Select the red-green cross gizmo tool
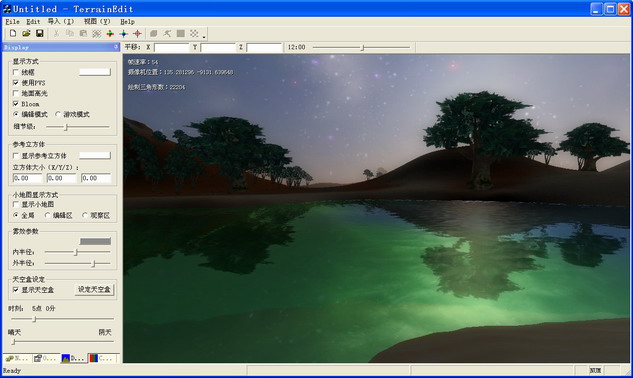Viewport: 633px width, 378px height. [110, 34]
